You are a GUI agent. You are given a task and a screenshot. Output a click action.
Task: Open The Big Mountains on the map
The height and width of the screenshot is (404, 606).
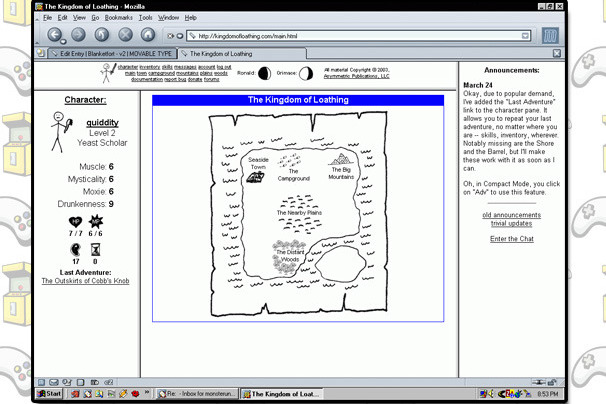341,166
